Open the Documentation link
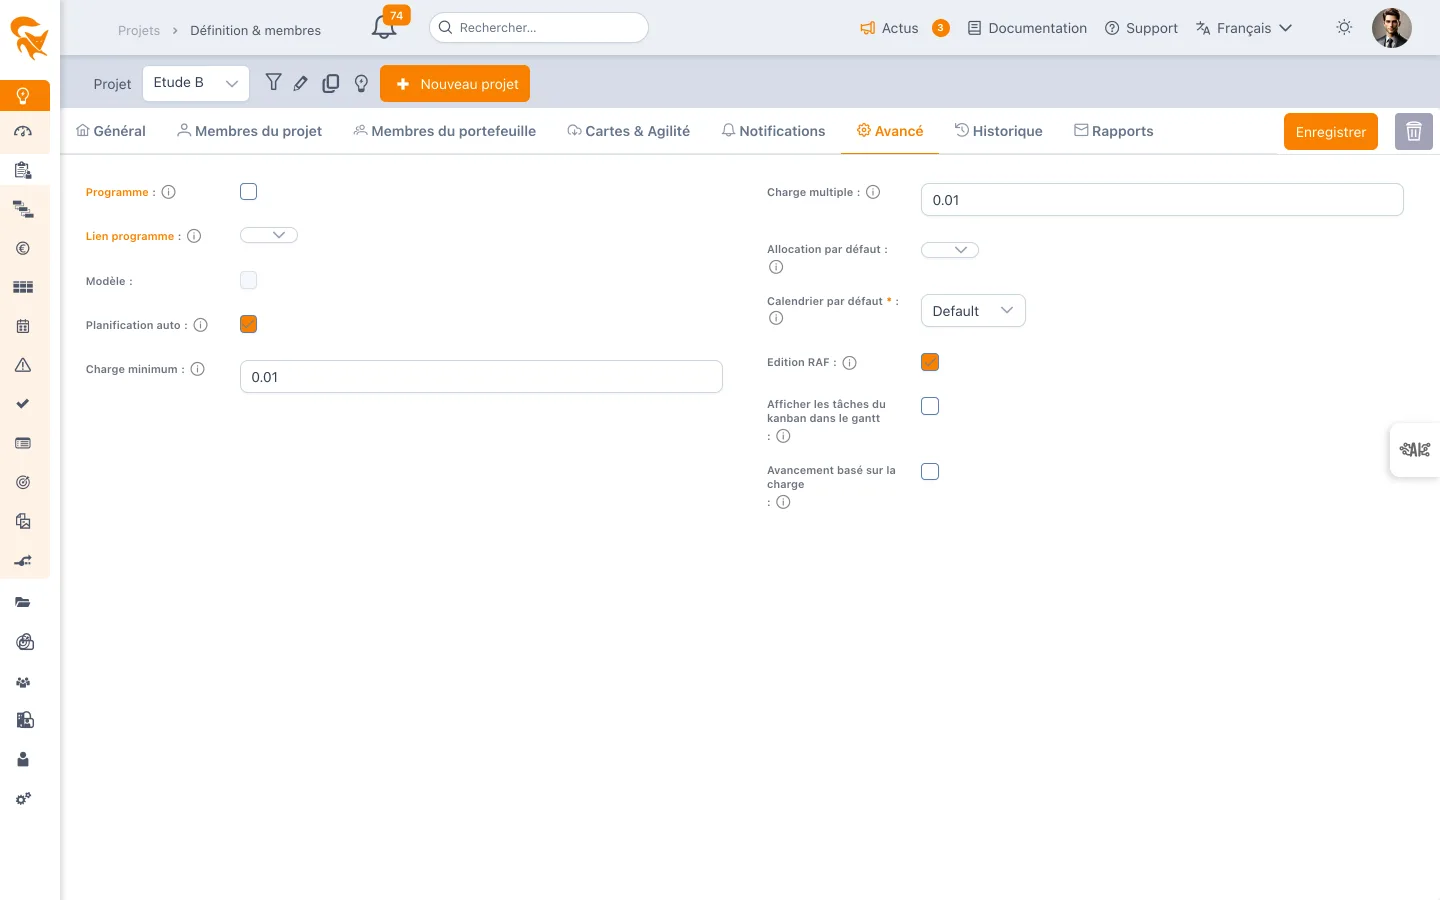The height and width of the screenshot is (900, 1440). (x=1027, y=28)
